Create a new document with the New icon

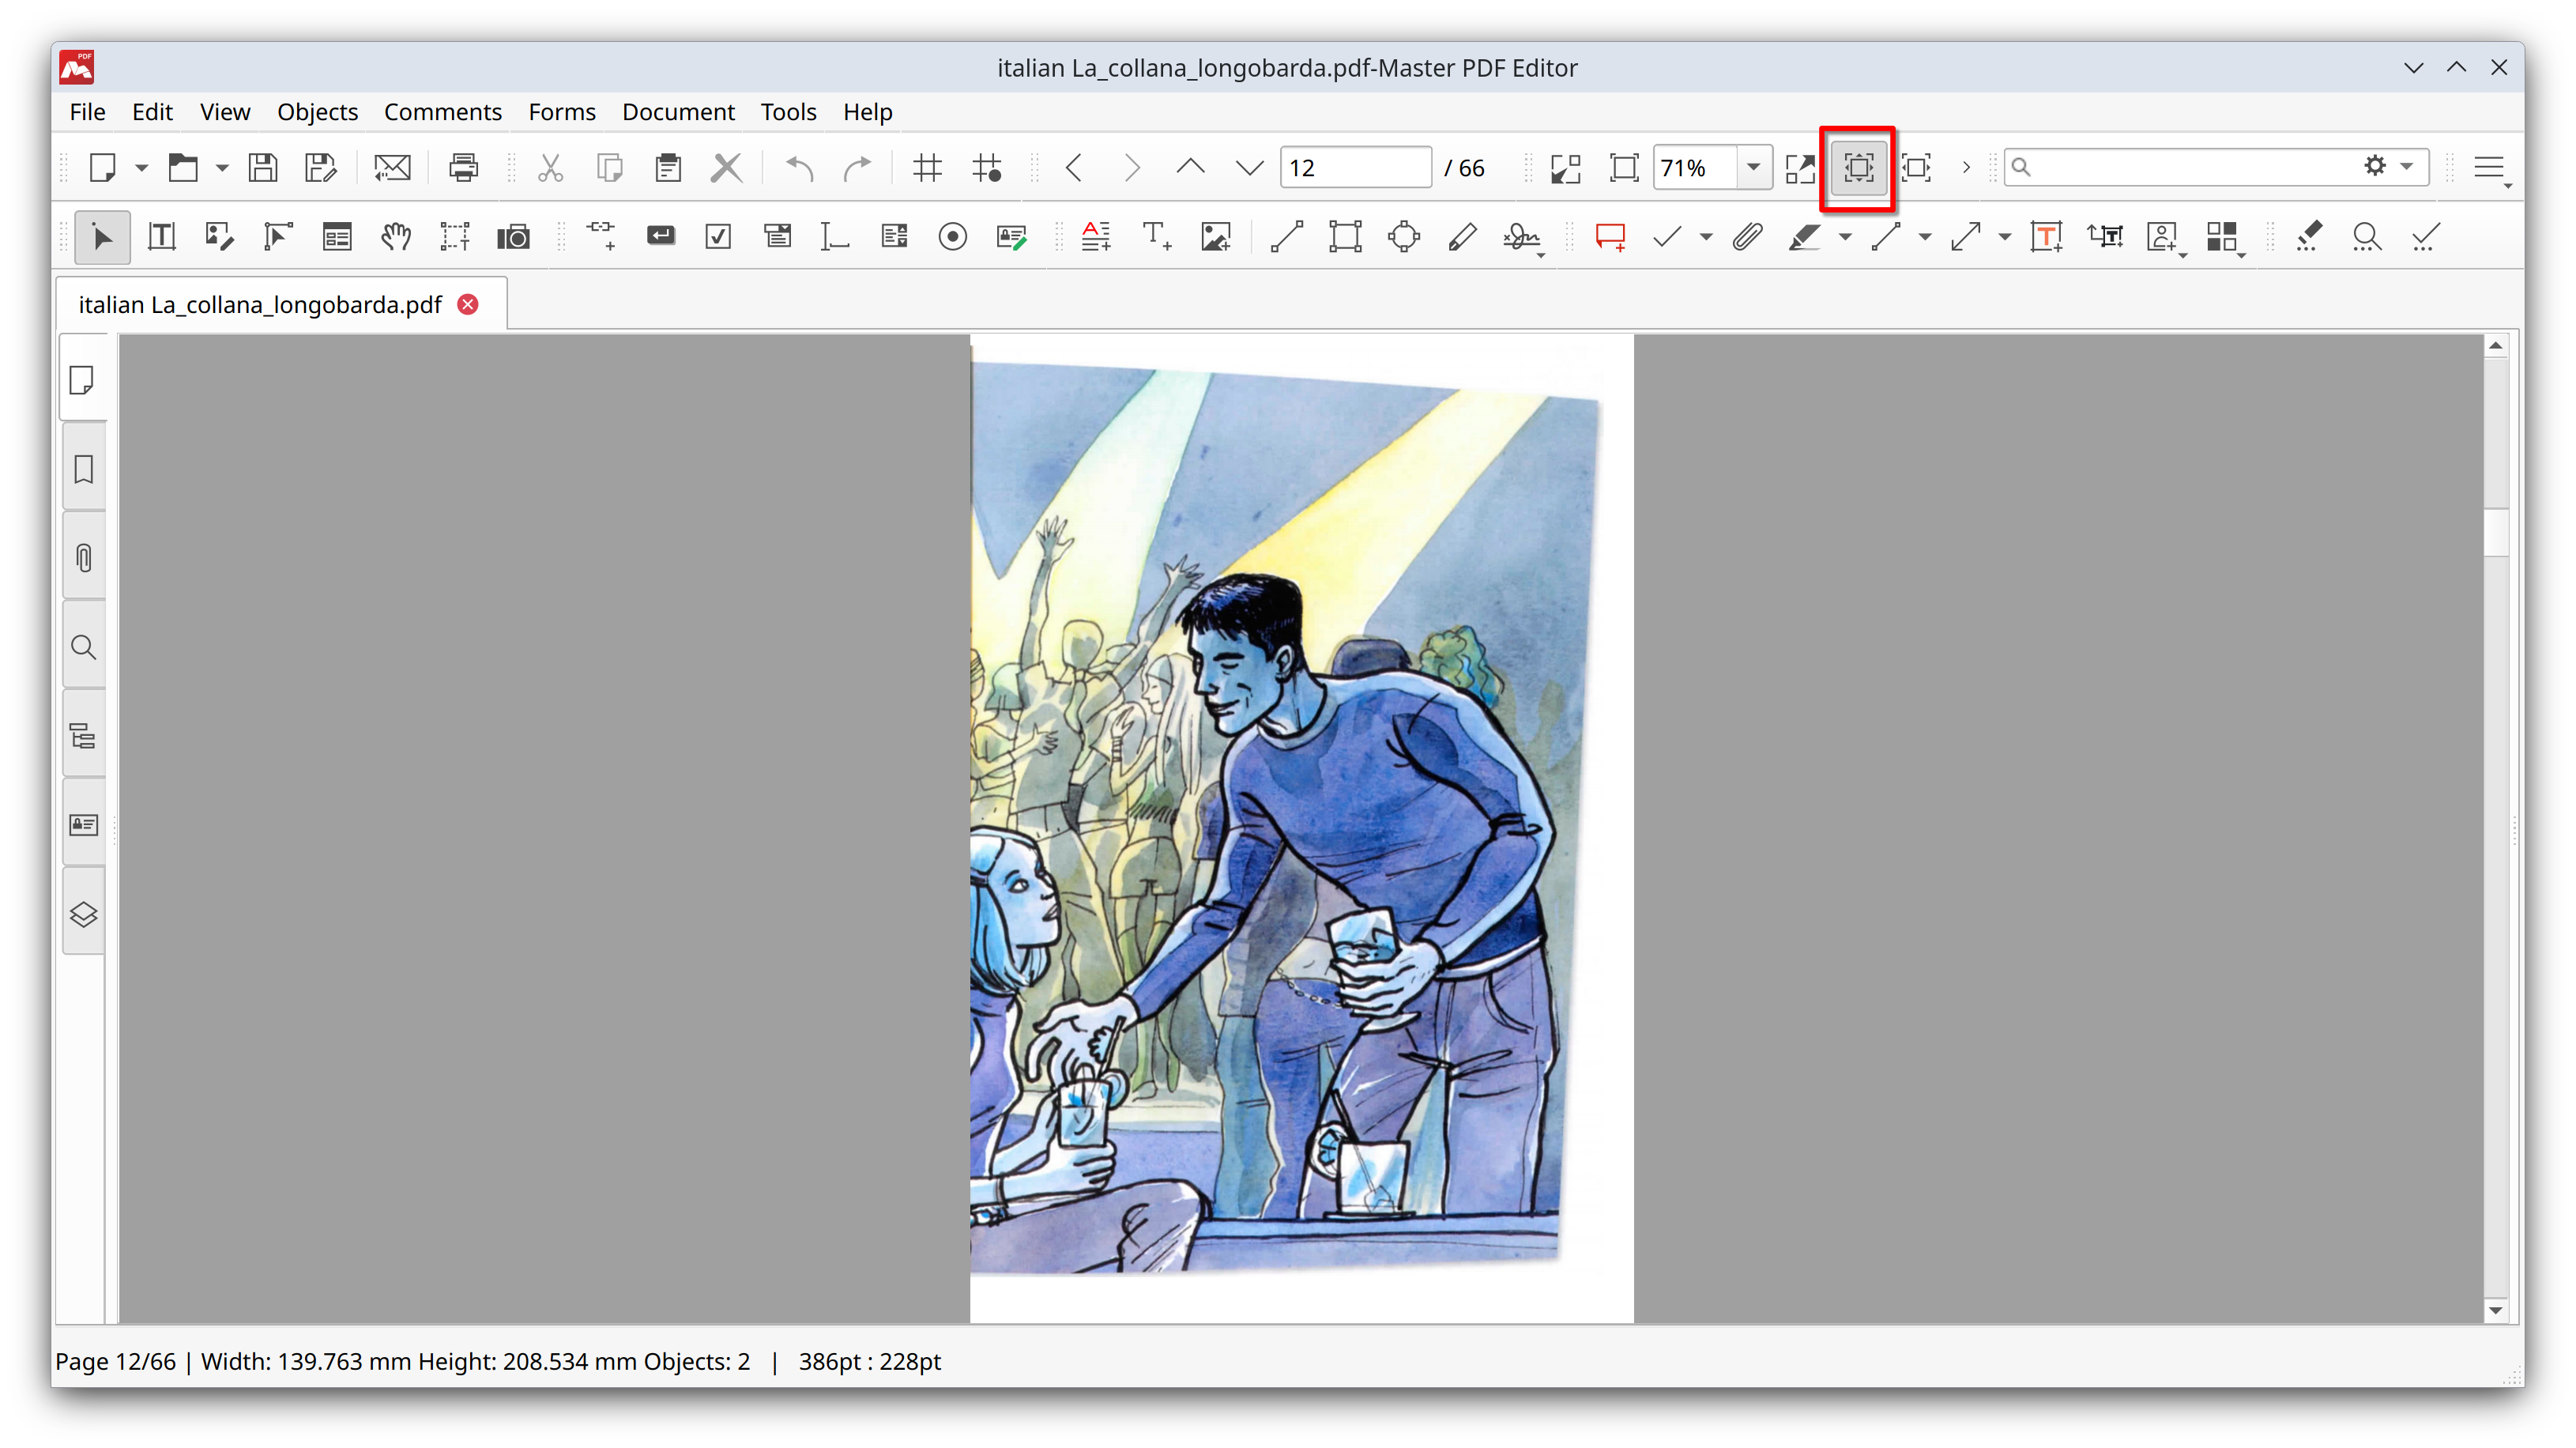pyautogui.click(x=103, y=167)
